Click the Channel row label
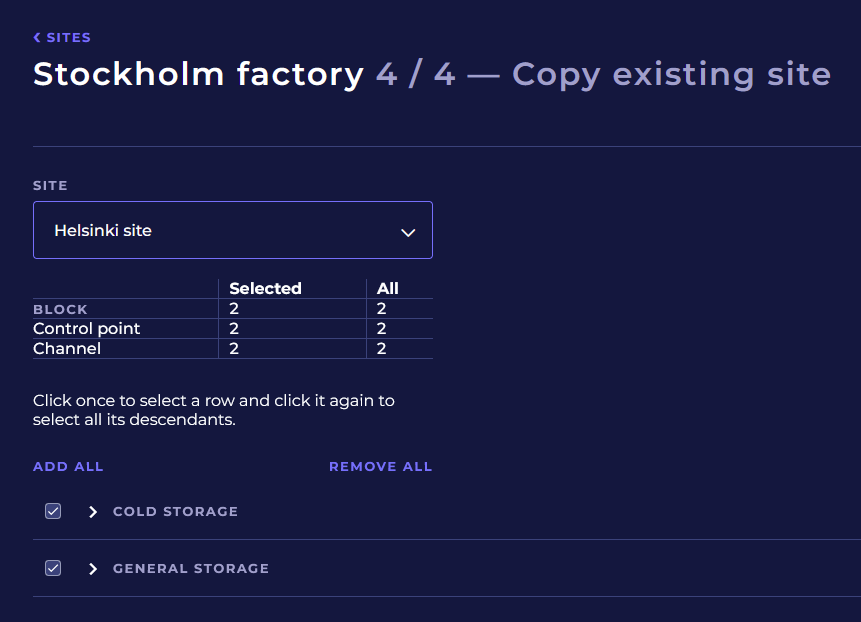Image resolution: width=861 pixels, height=622 pixels. (x=67, y=349)
